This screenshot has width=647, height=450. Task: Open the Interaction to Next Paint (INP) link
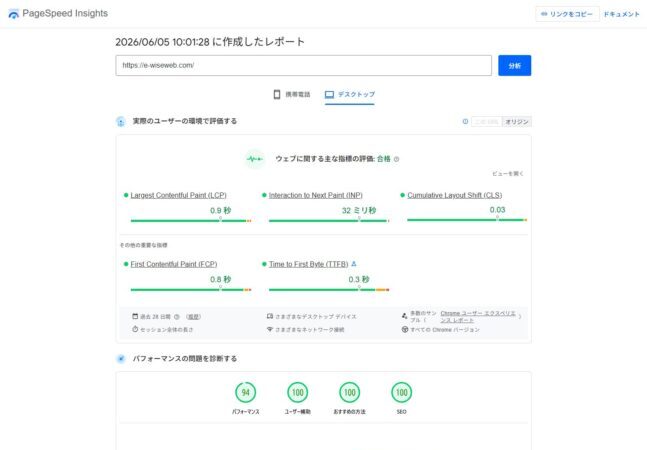click(316, 195)
